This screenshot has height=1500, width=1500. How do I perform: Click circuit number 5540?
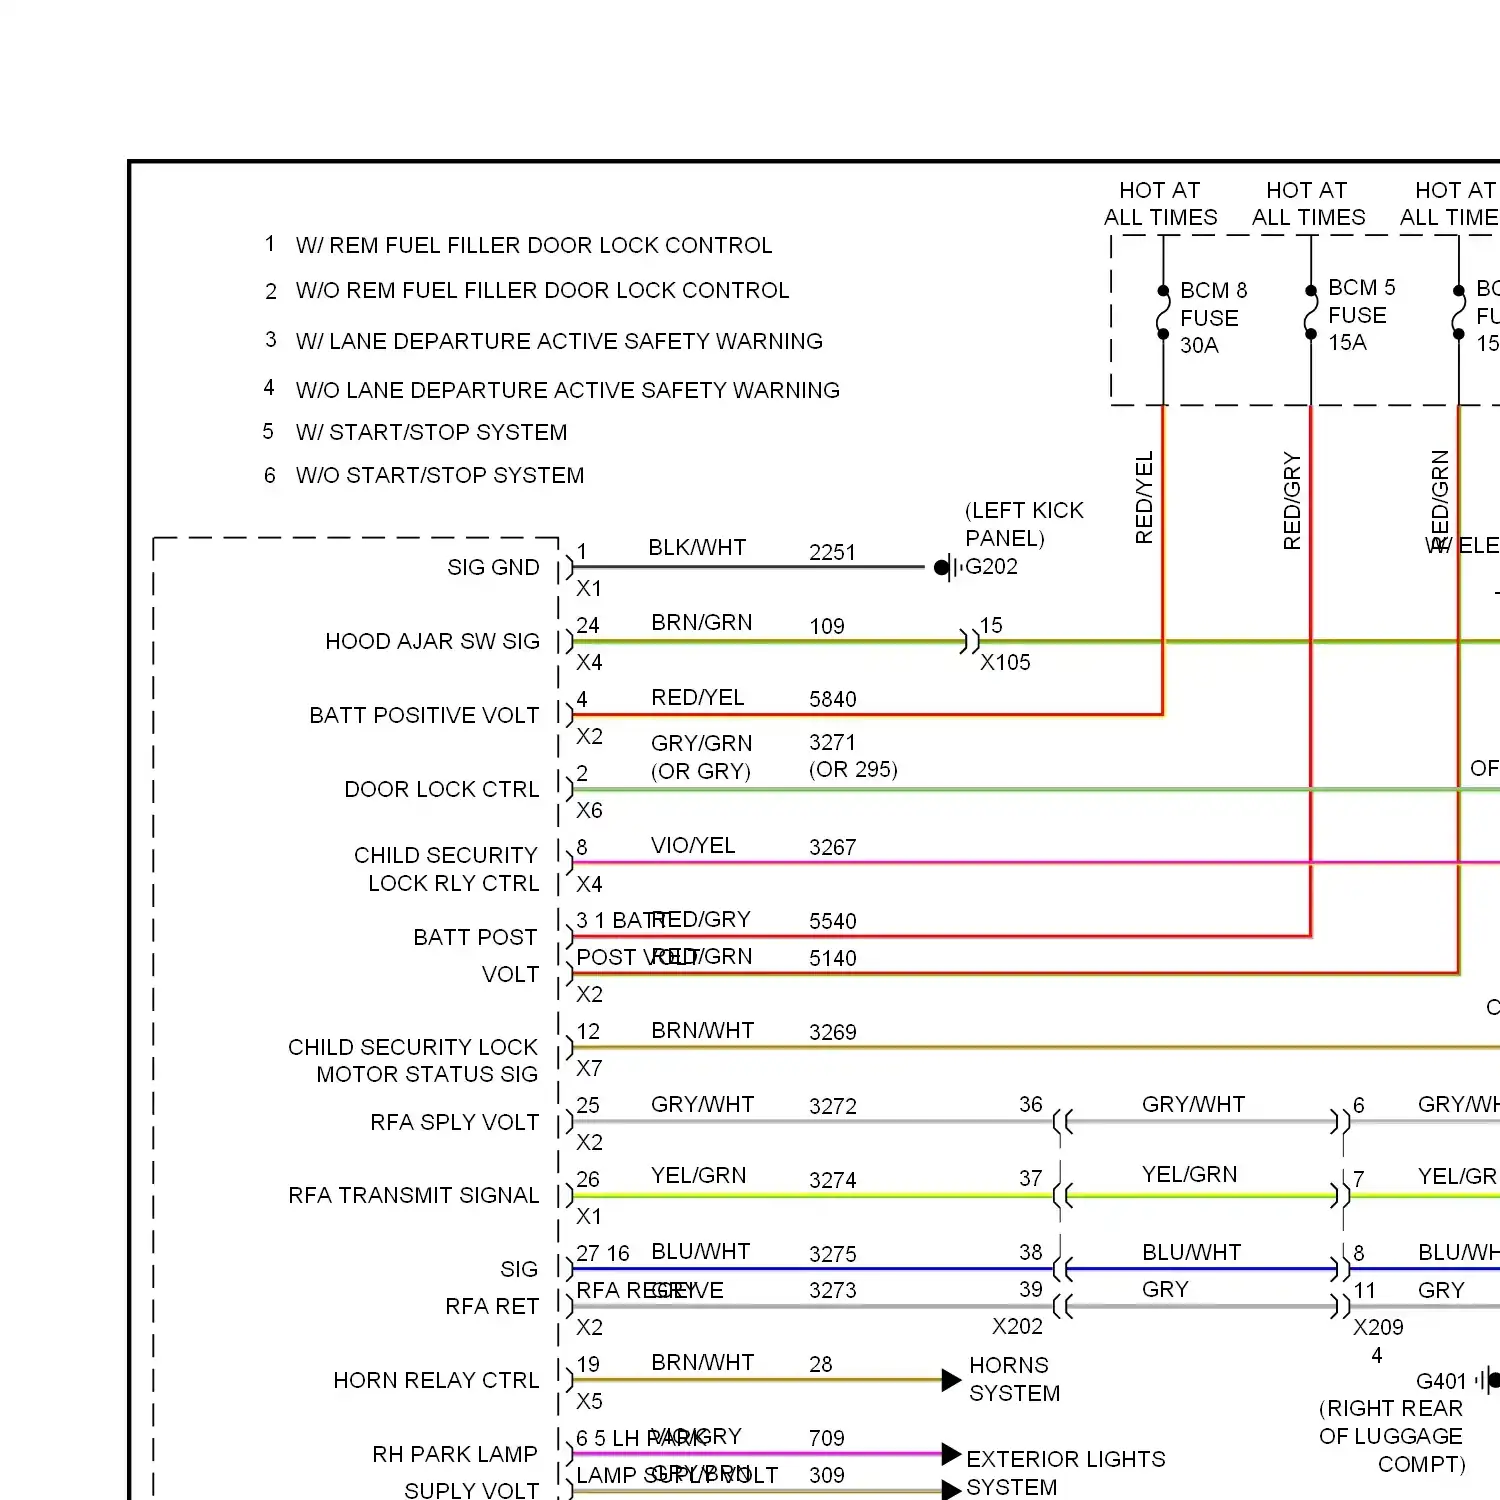point(833,921)
